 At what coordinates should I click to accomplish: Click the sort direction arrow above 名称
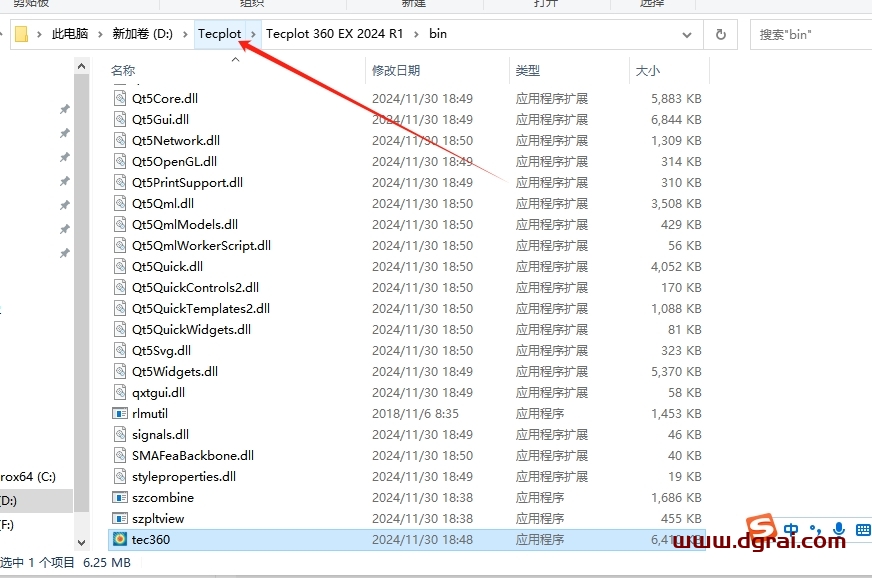point(236,60)
